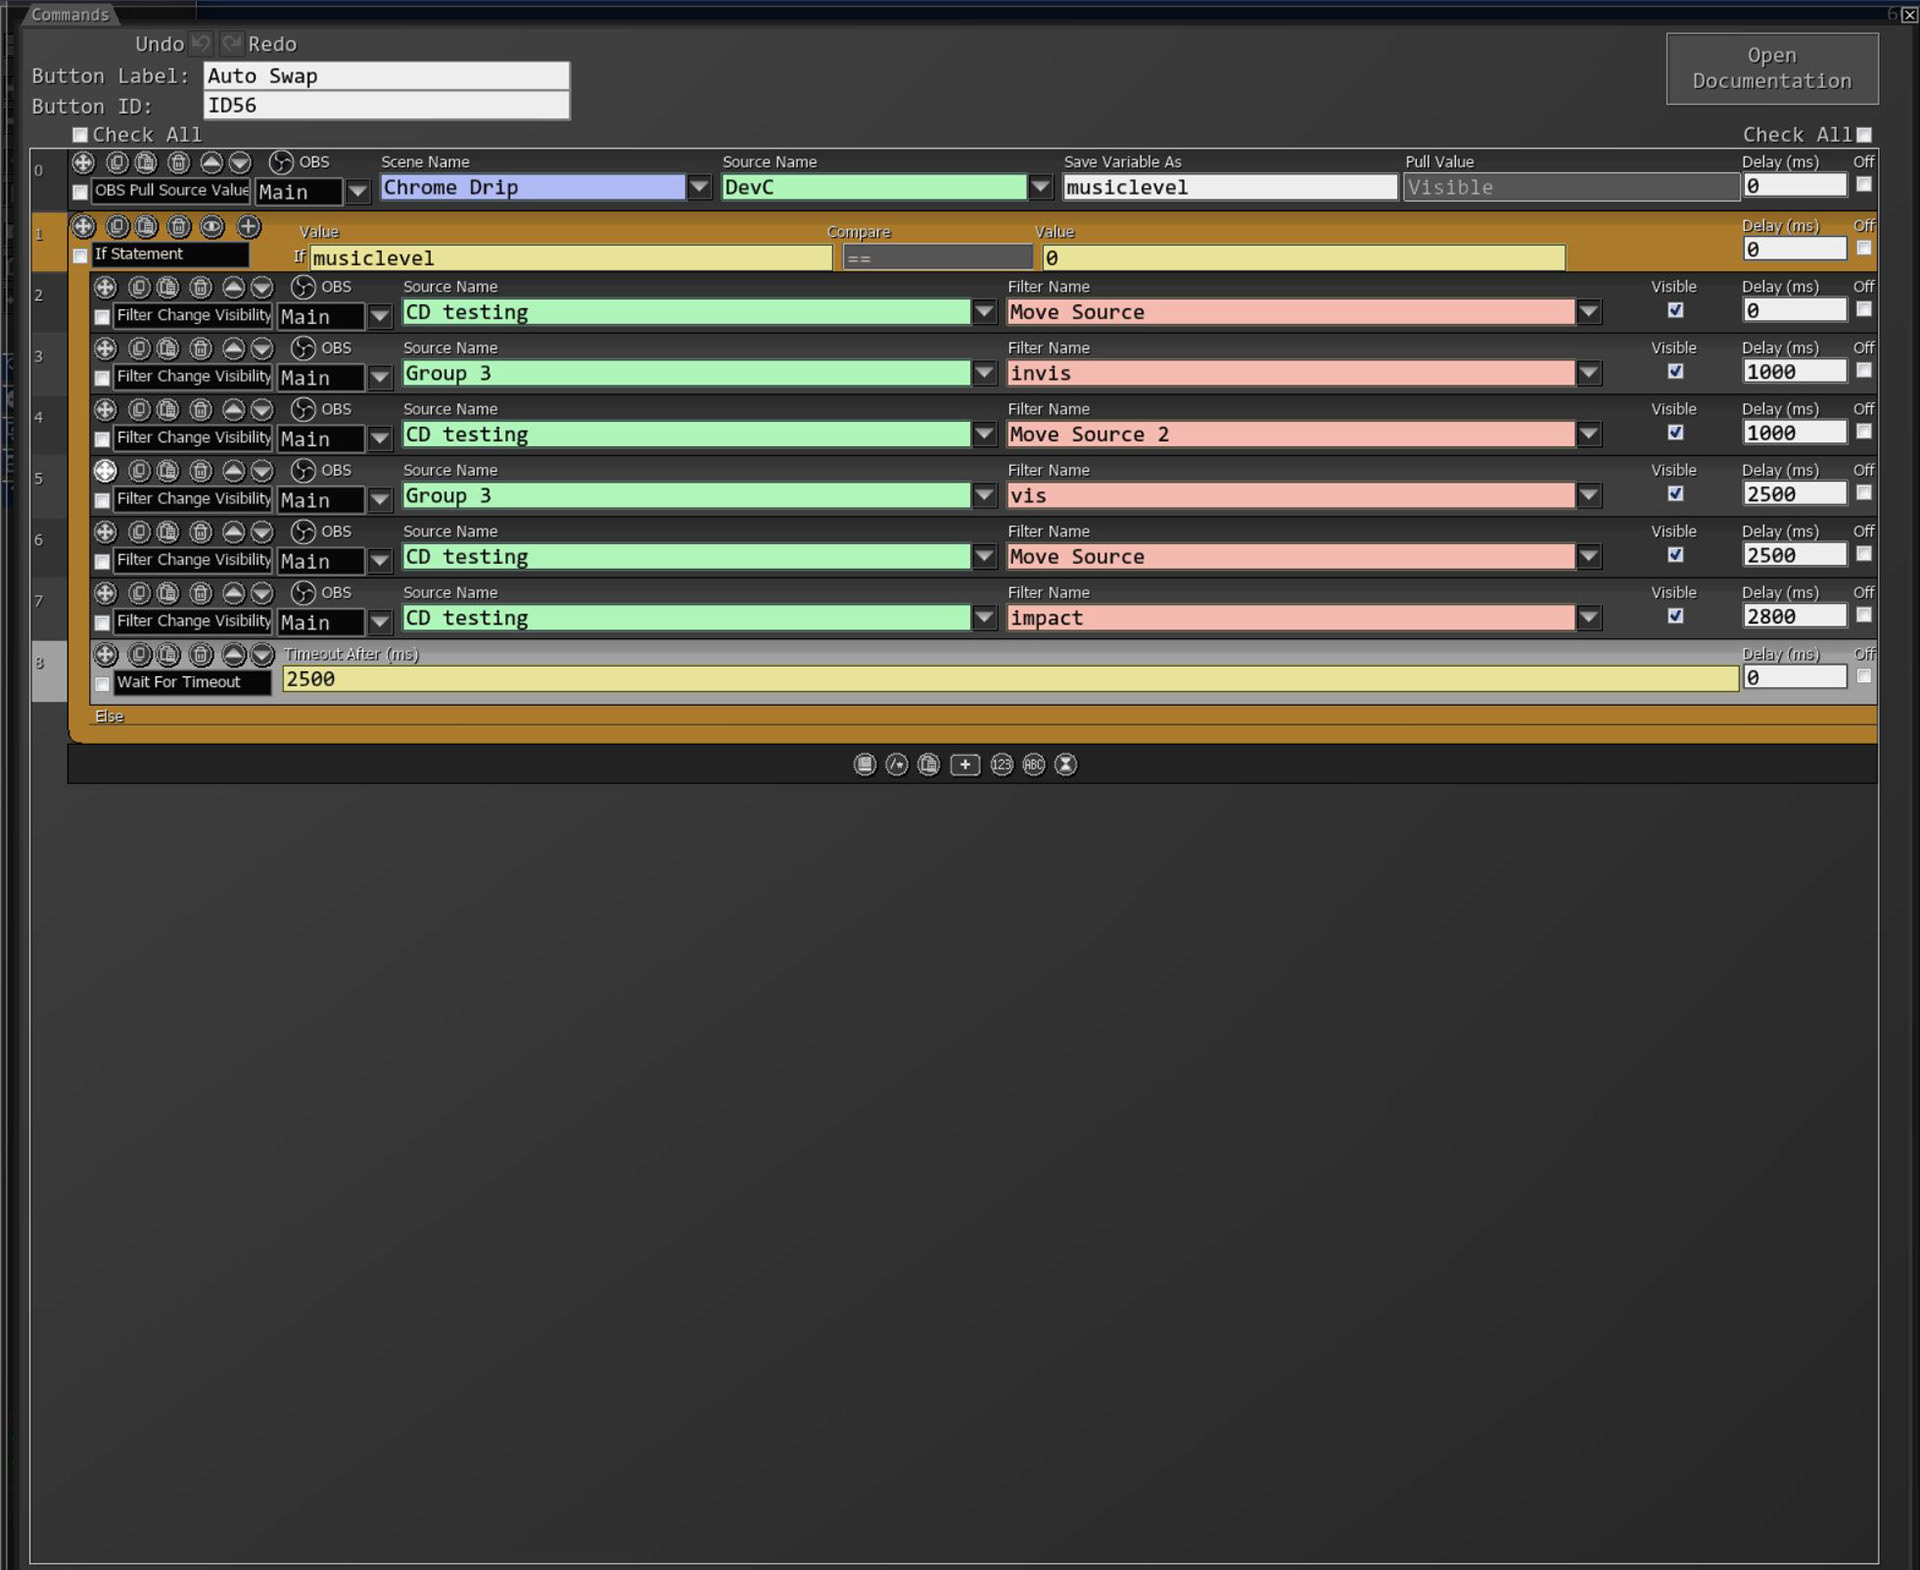This screenshot has width=1920, height=1570.
Task: Click the move-down arrow icon on row 3
Action: [x=262, y=348]
